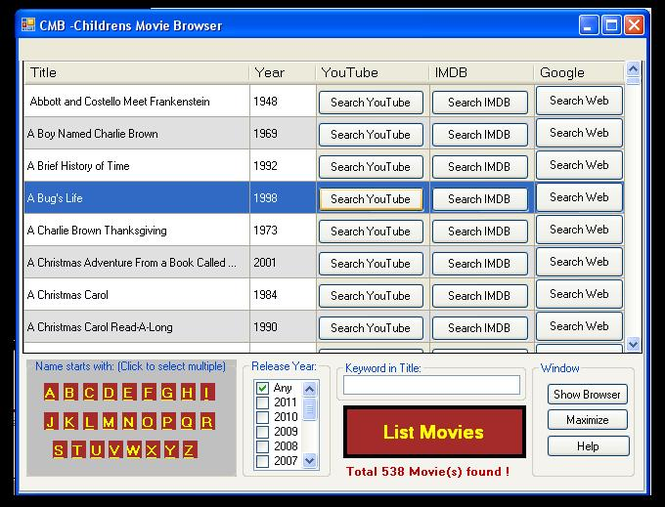Check the 2007 release year box
The image size is (665, 507).
coord(263,461)
